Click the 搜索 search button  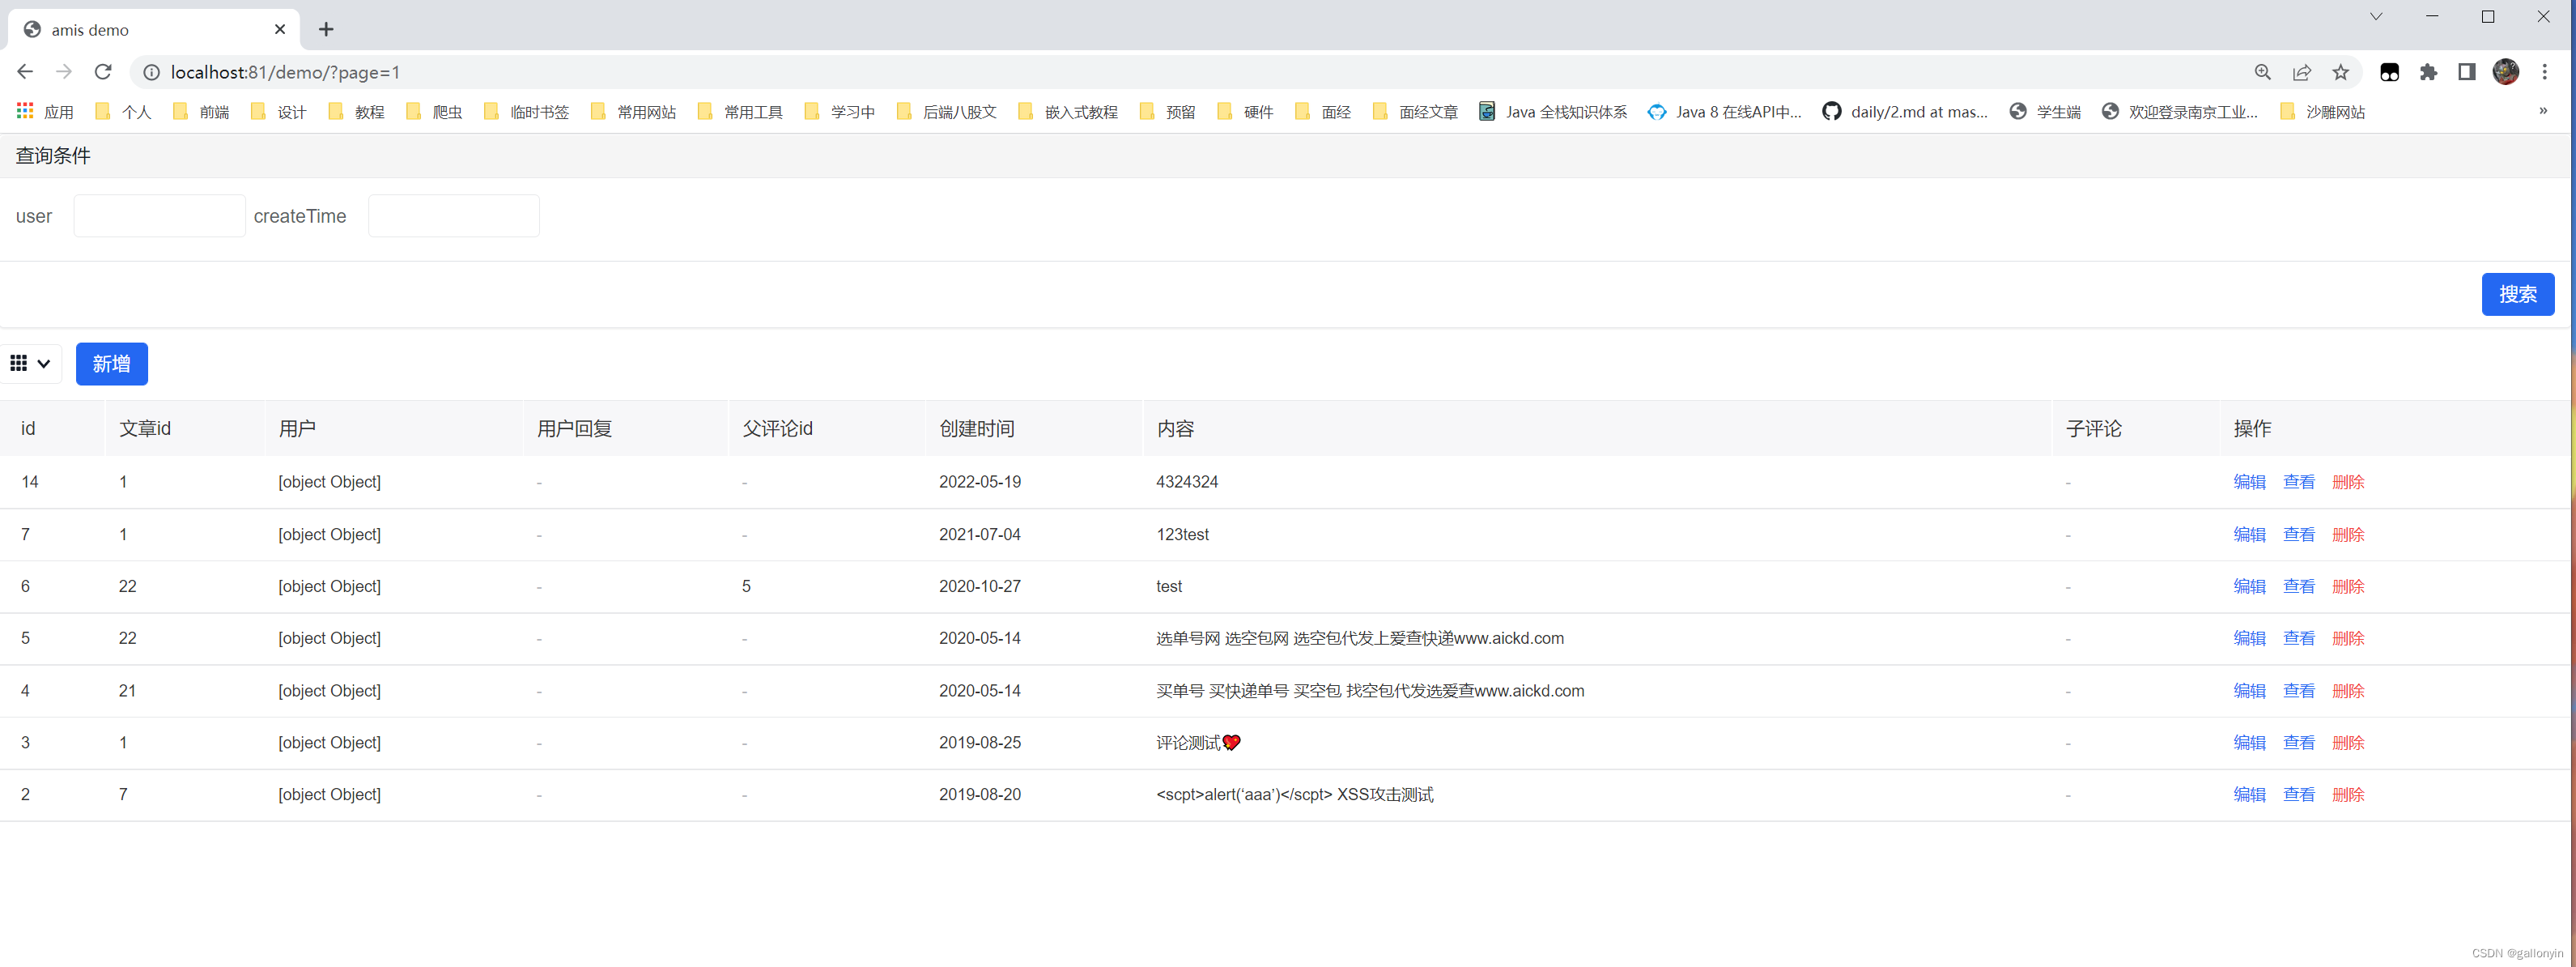click(x=2518, y=293)
